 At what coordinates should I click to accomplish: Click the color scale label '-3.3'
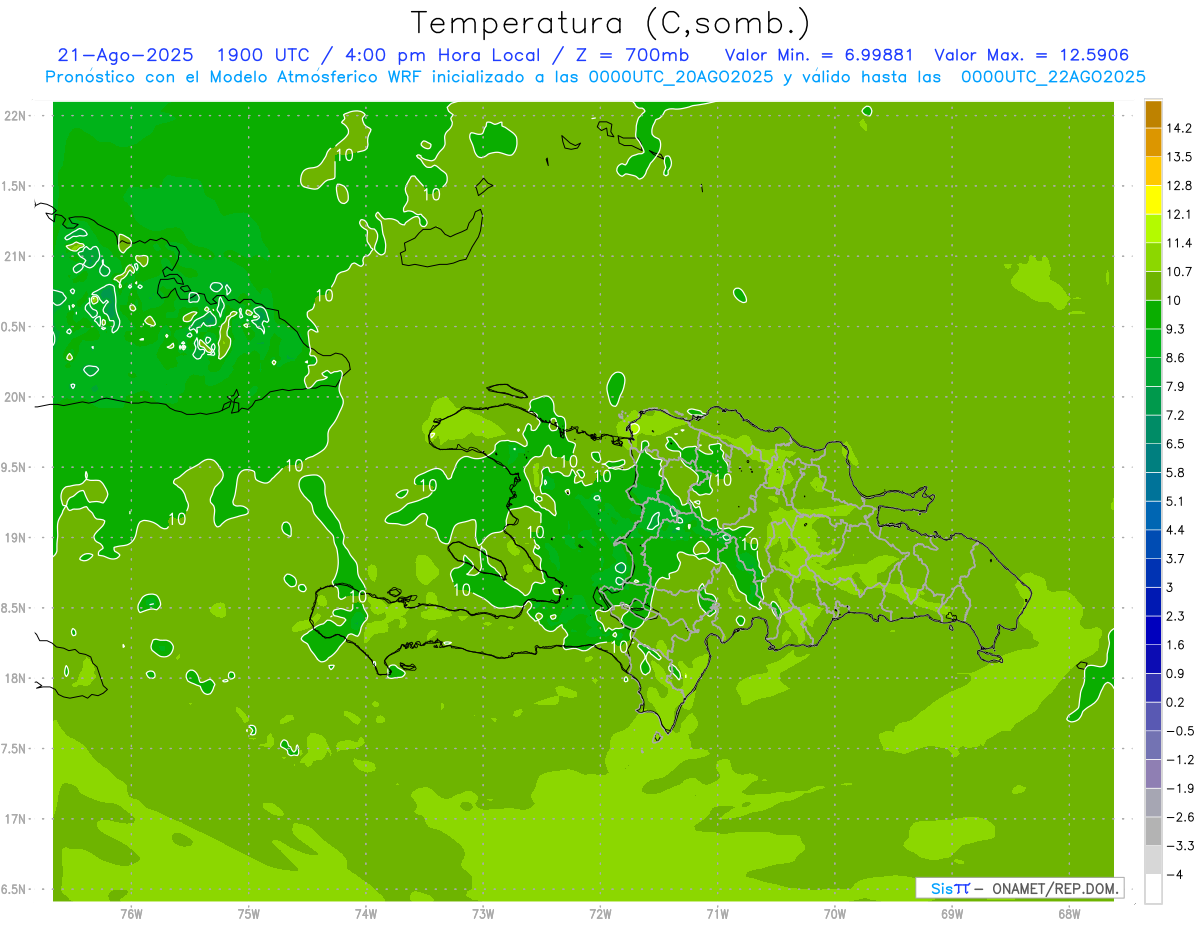(x=1179, y=846)
